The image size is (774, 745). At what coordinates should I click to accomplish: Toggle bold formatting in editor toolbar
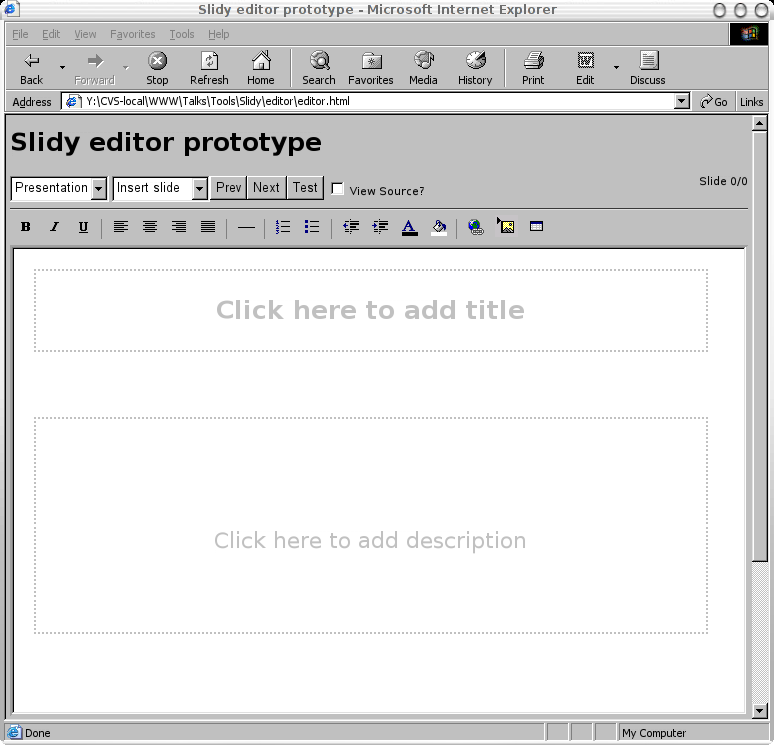tap(26, 227)
